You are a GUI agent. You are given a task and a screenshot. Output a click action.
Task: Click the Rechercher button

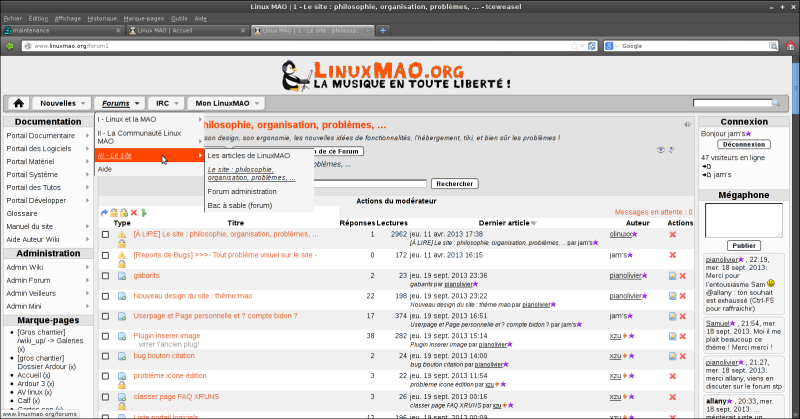coord(454,184)
